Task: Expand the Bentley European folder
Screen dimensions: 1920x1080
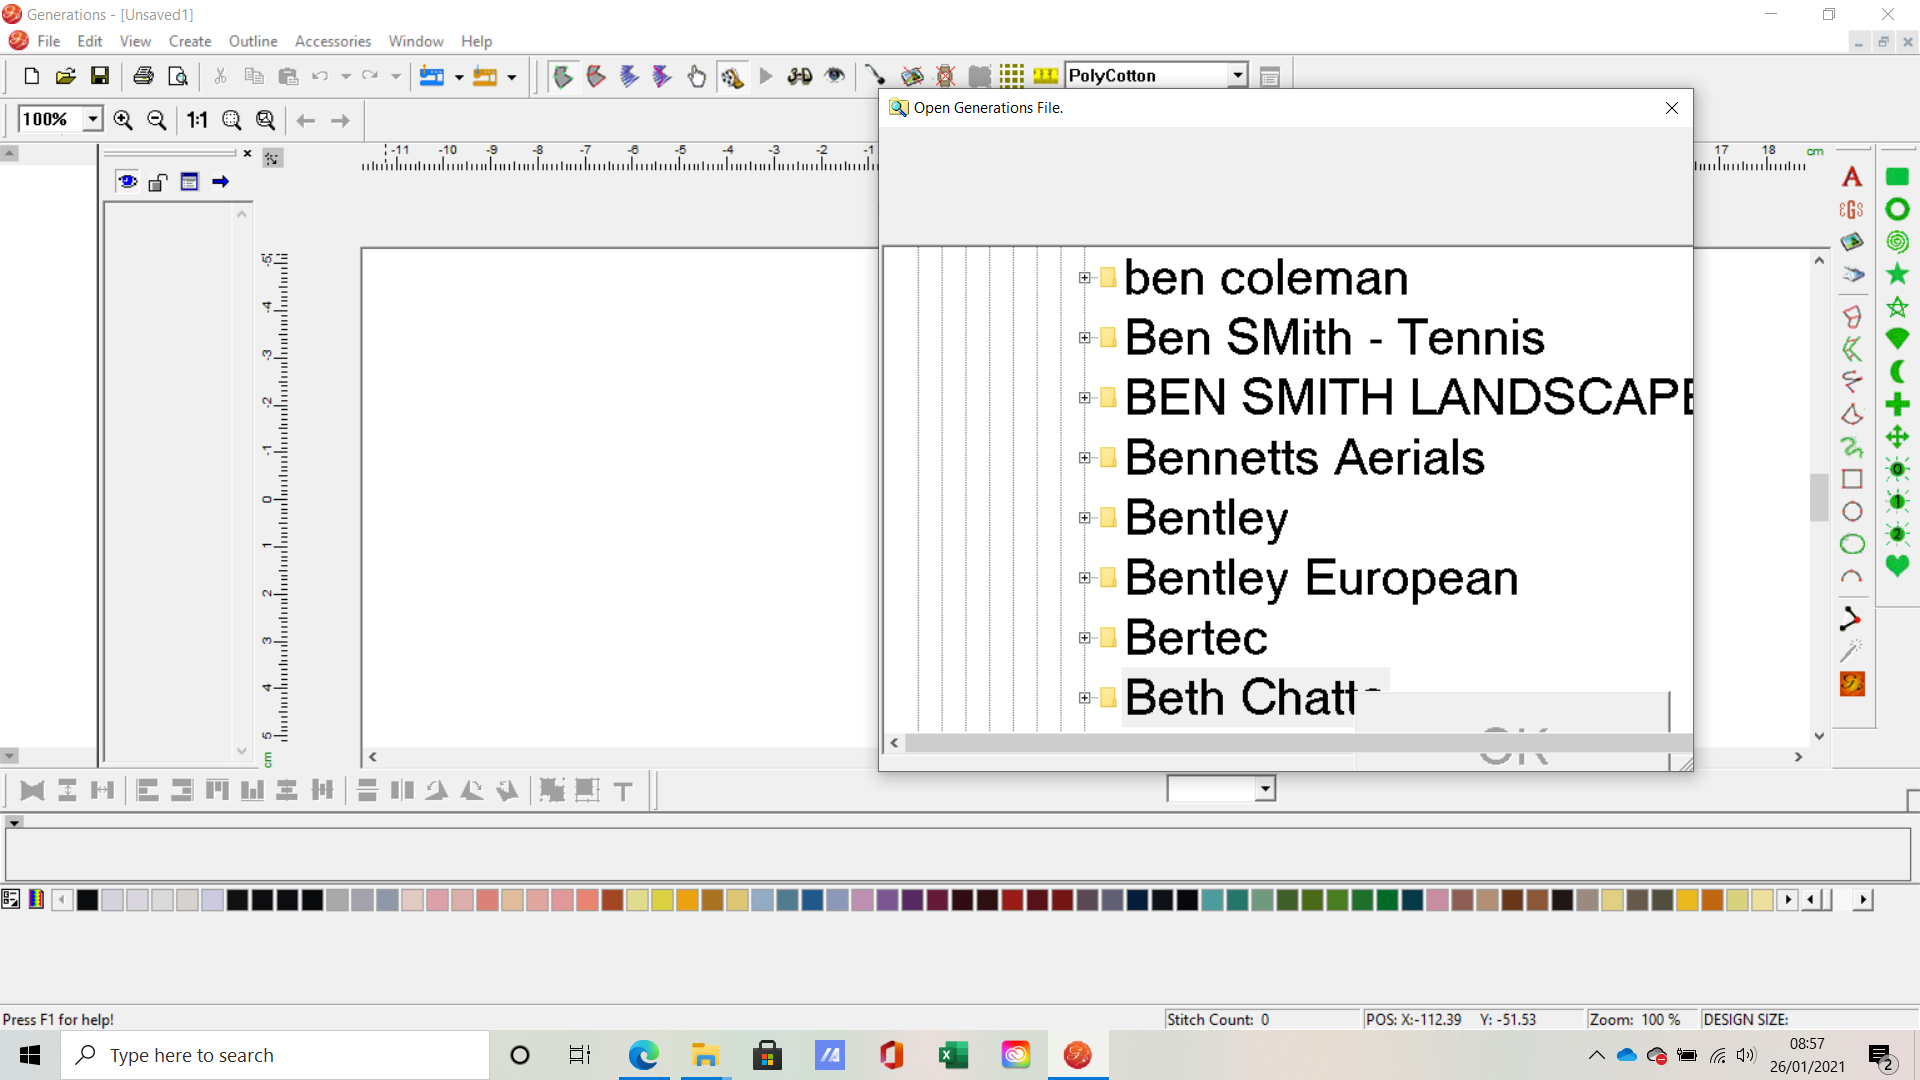Action: (x=1084, y=578)
